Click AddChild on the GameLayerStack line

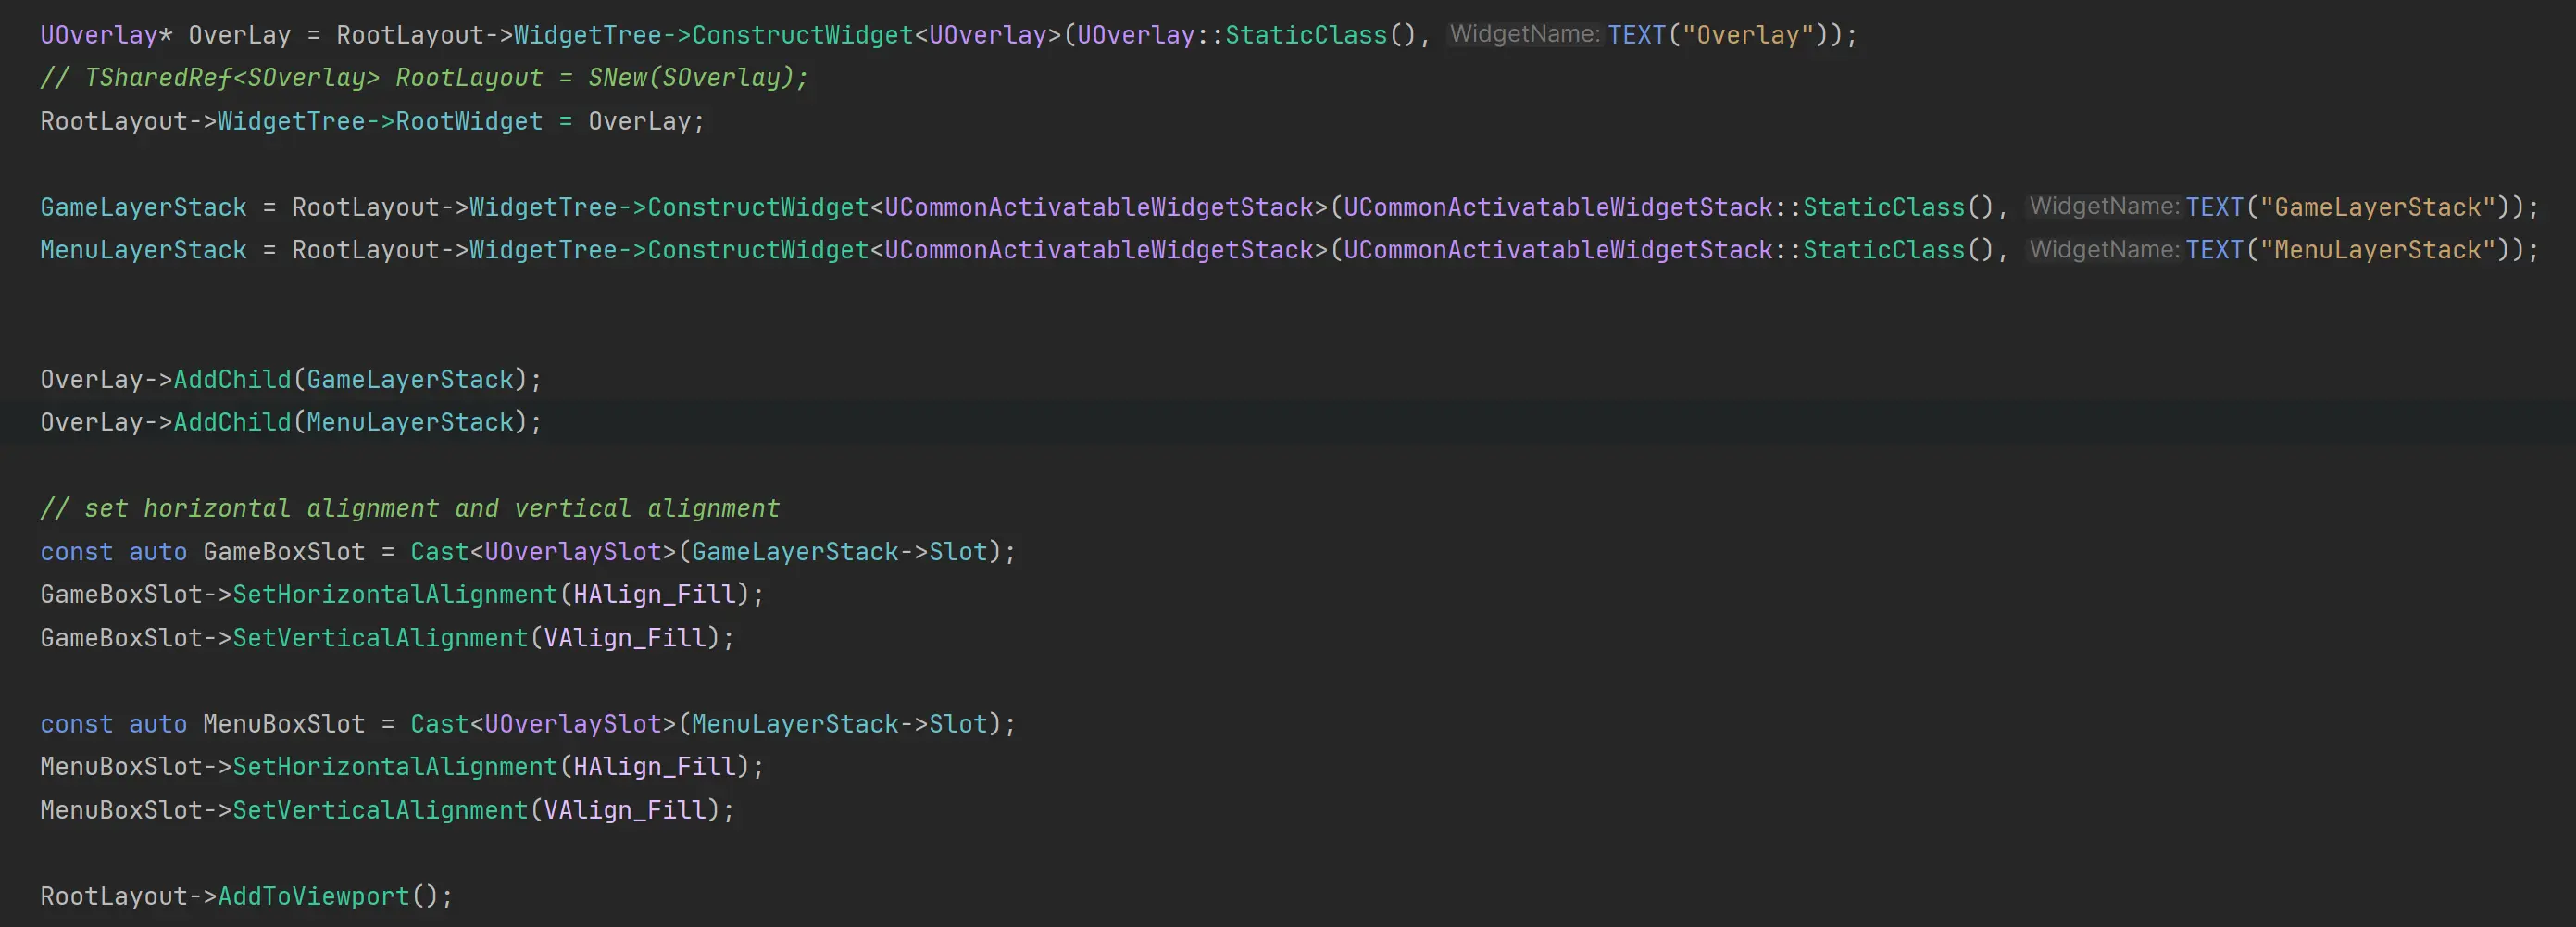pos(232,380)
